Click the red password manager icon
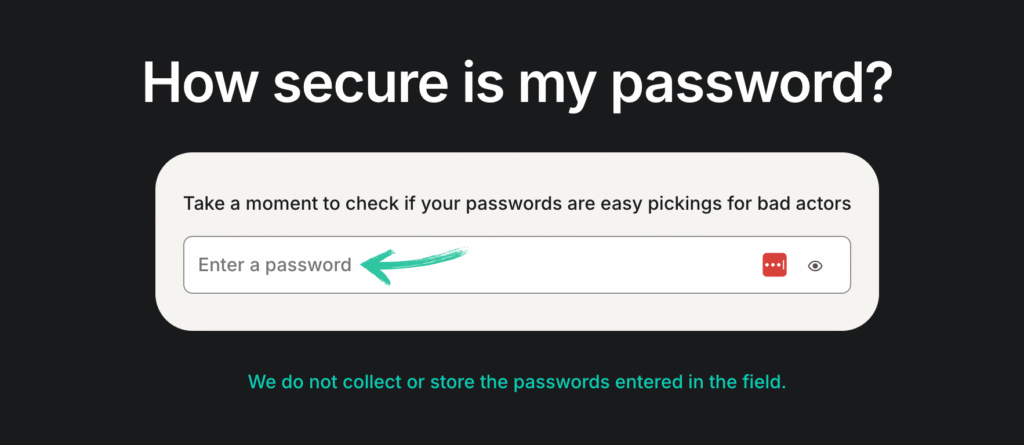The image size is (1024, 445). coord(775,265)
